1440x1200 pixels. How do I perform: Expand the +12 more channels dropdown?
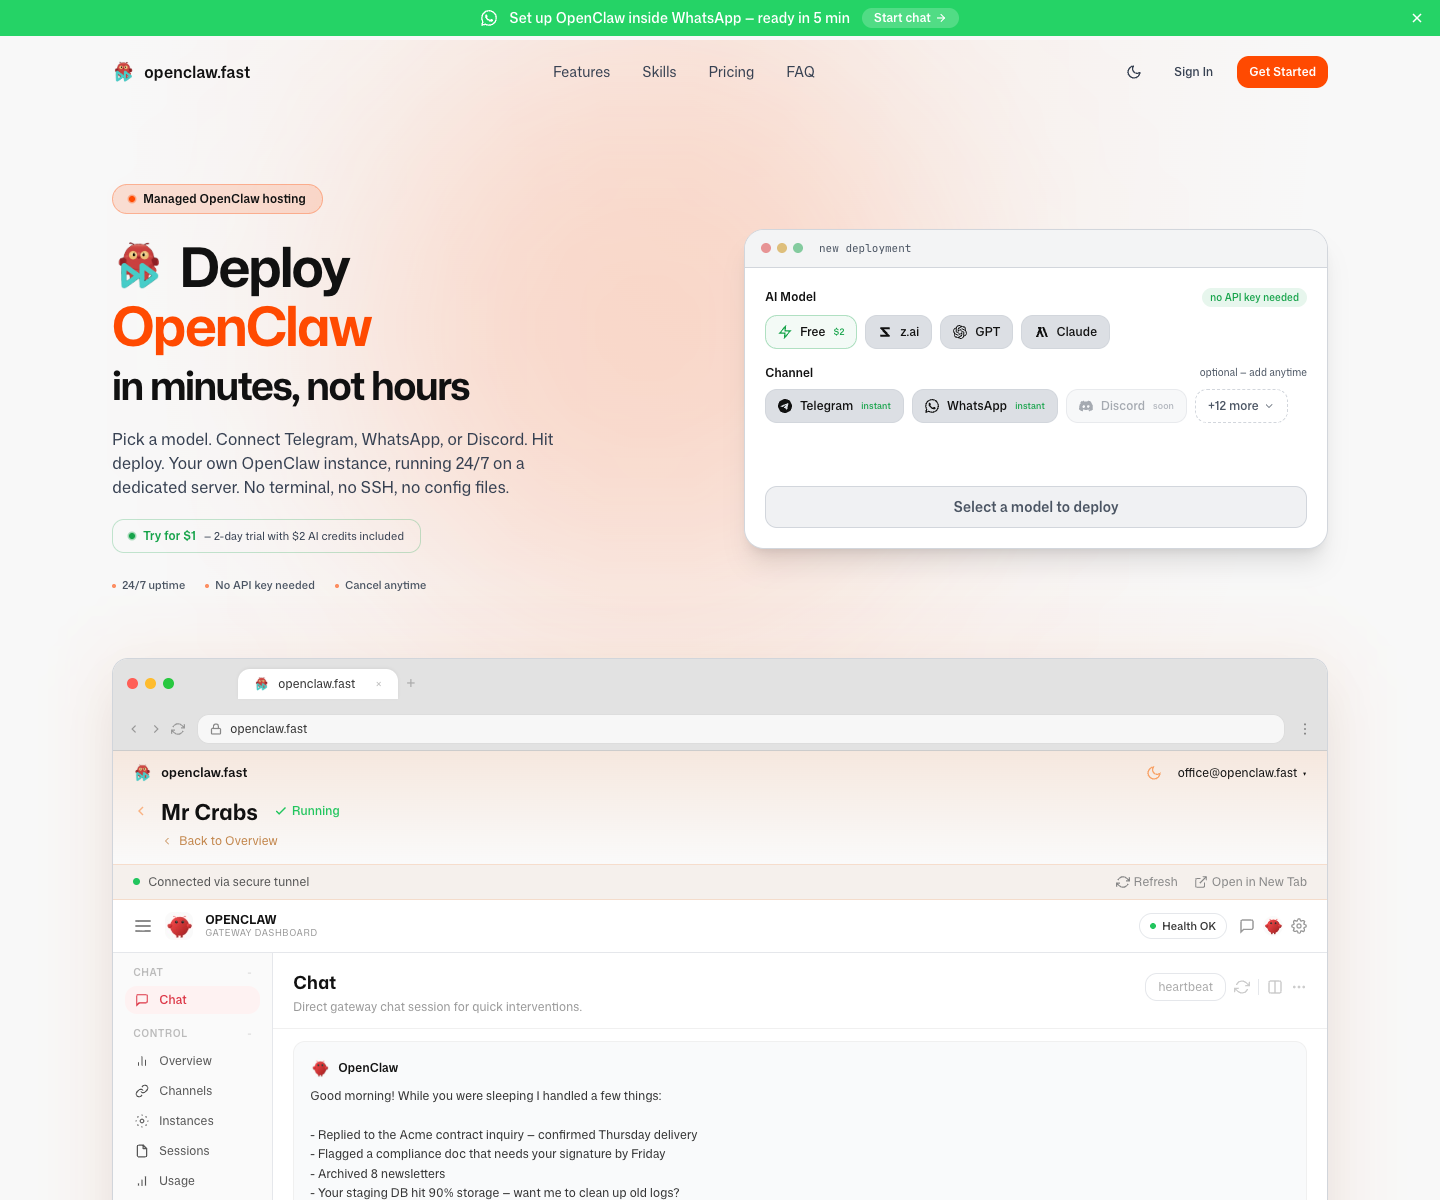(x=1241, y=406)
